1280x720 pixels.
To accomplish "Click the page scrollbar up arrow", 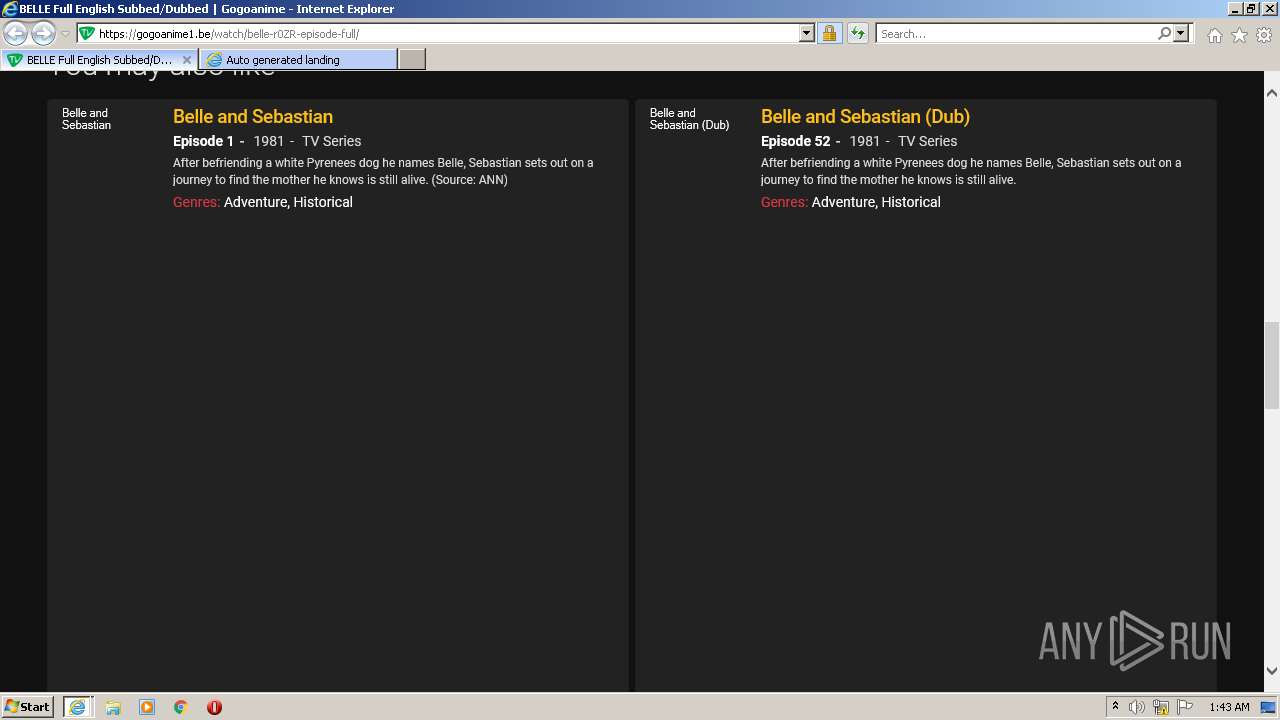I will (1272, 93).
